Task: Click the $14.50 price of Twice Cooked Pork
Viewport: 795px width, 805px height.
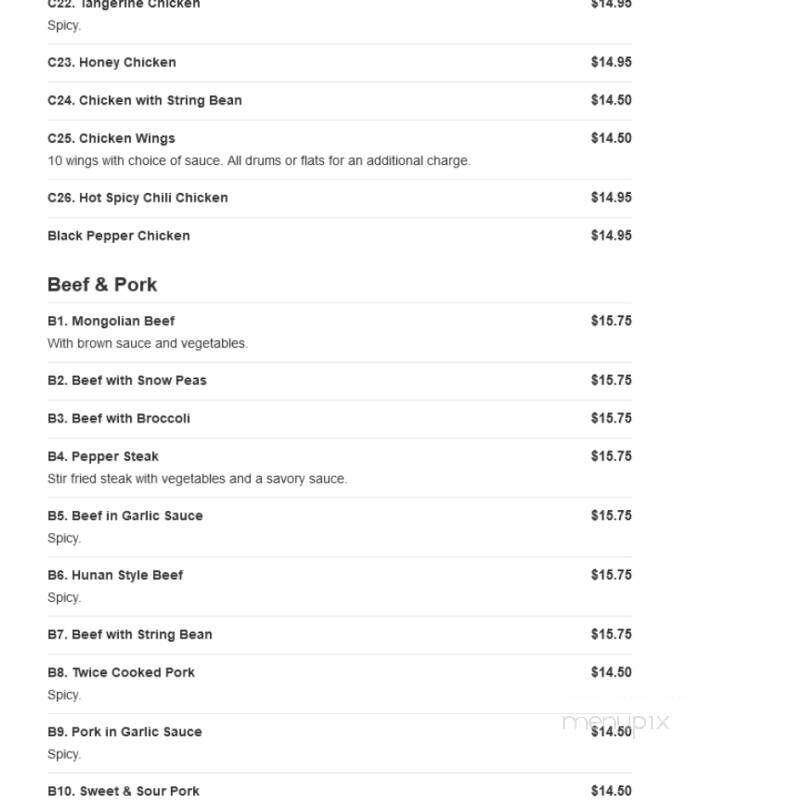Action: [611, 673]
